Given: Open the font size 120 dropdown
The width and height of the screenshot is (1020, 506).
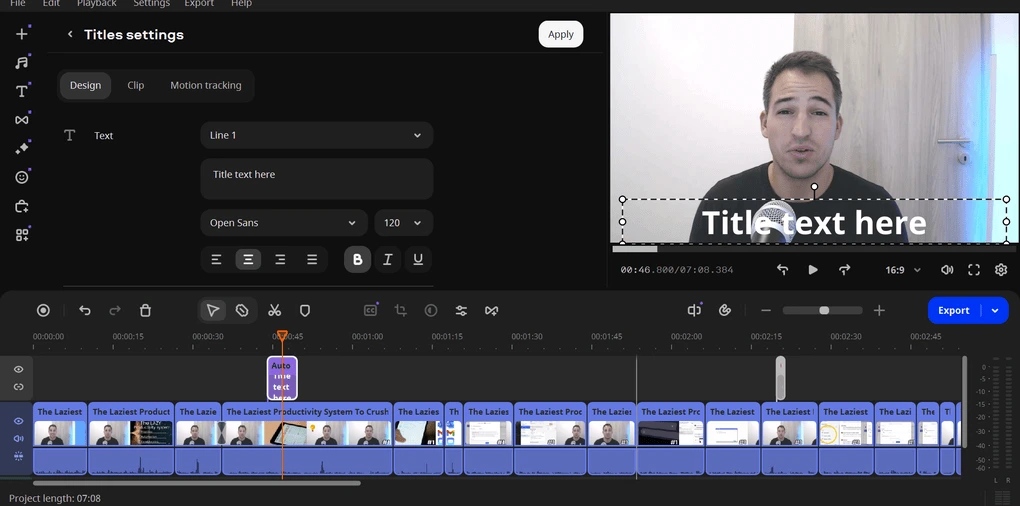Looking at the screenshot, I should tap(403, 222).
